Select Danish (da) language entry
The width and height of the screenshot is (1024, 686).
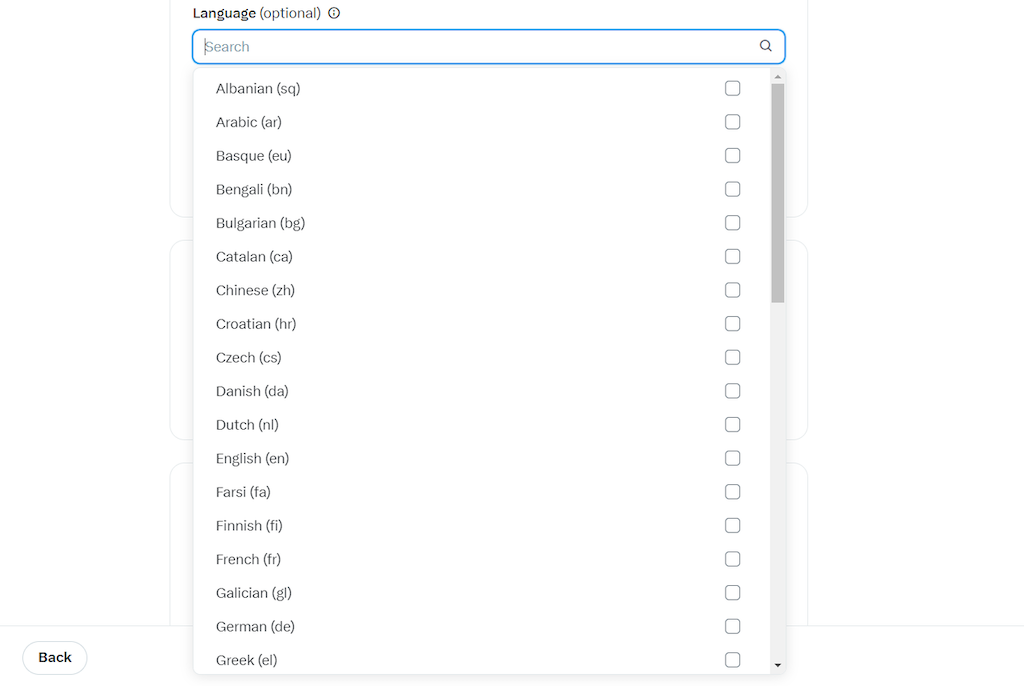(x=482, y=391)
